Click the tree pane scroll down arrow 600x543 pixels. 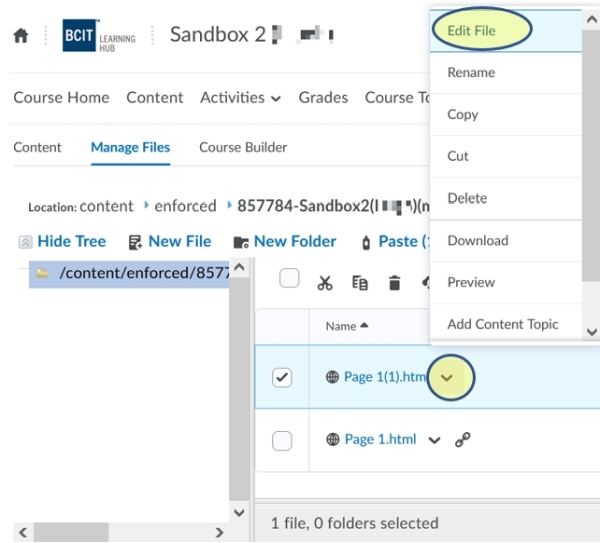tap(239, 512)
